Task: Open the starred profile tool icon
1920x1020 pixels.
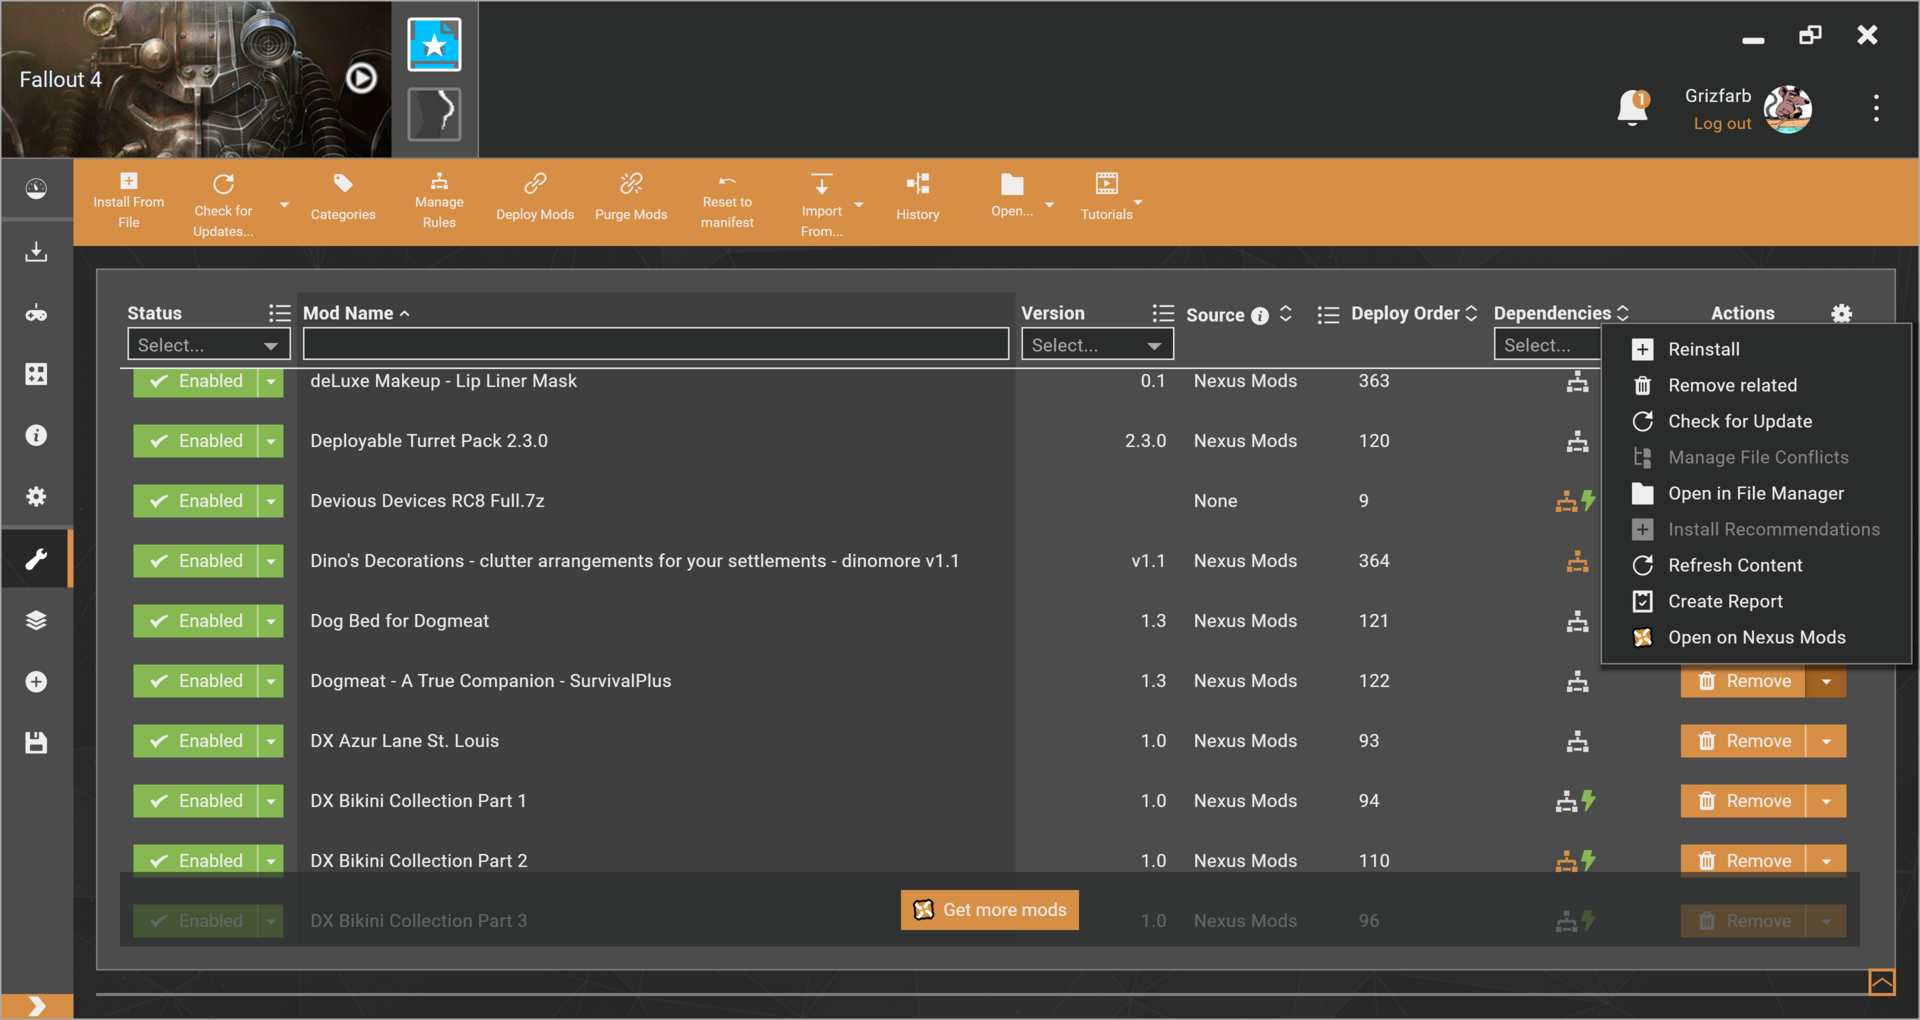Action: (x=434, y=44)
